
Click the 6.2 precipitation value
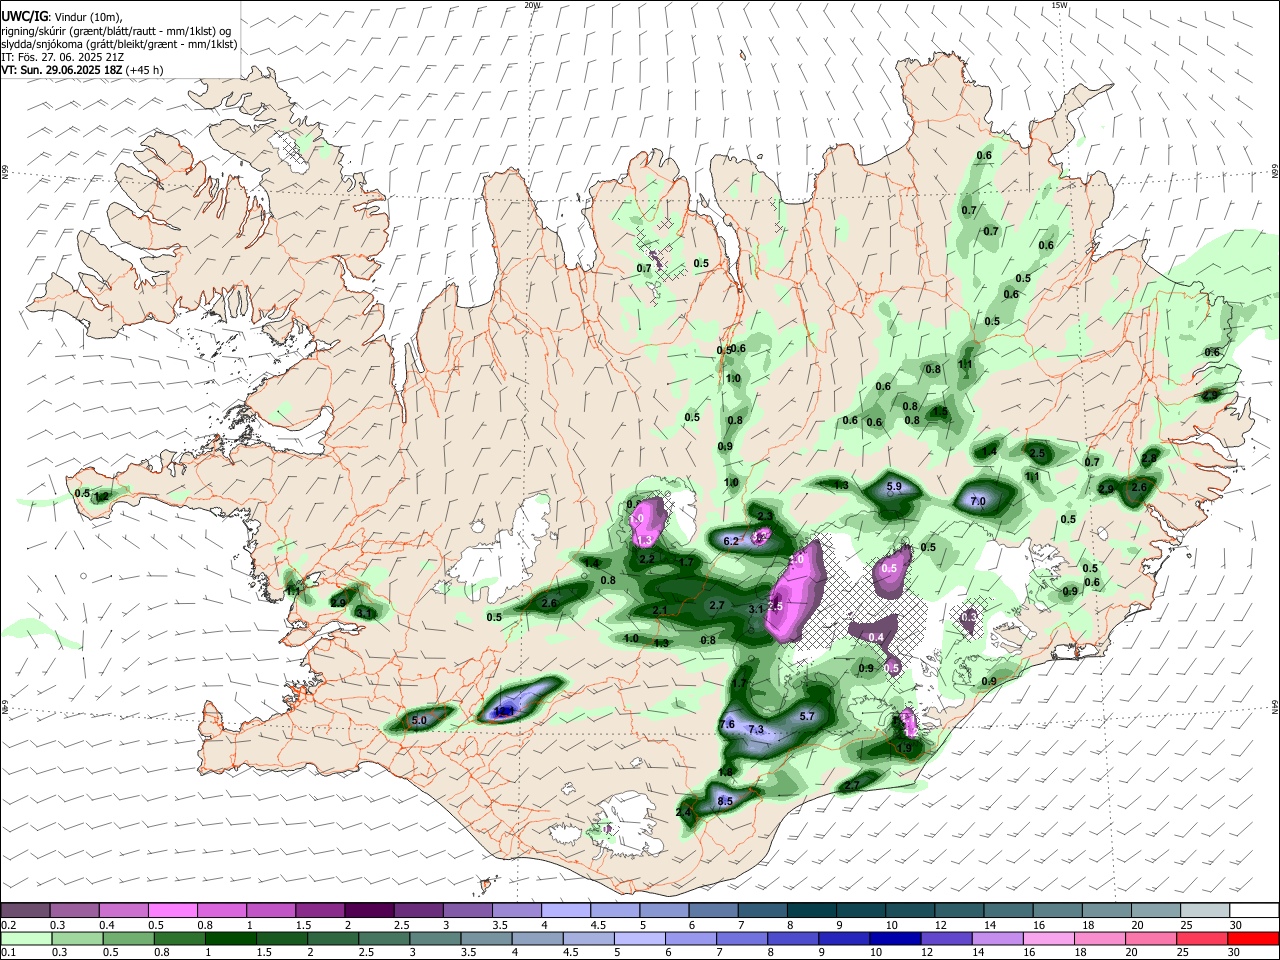click(x=730, y=541)
